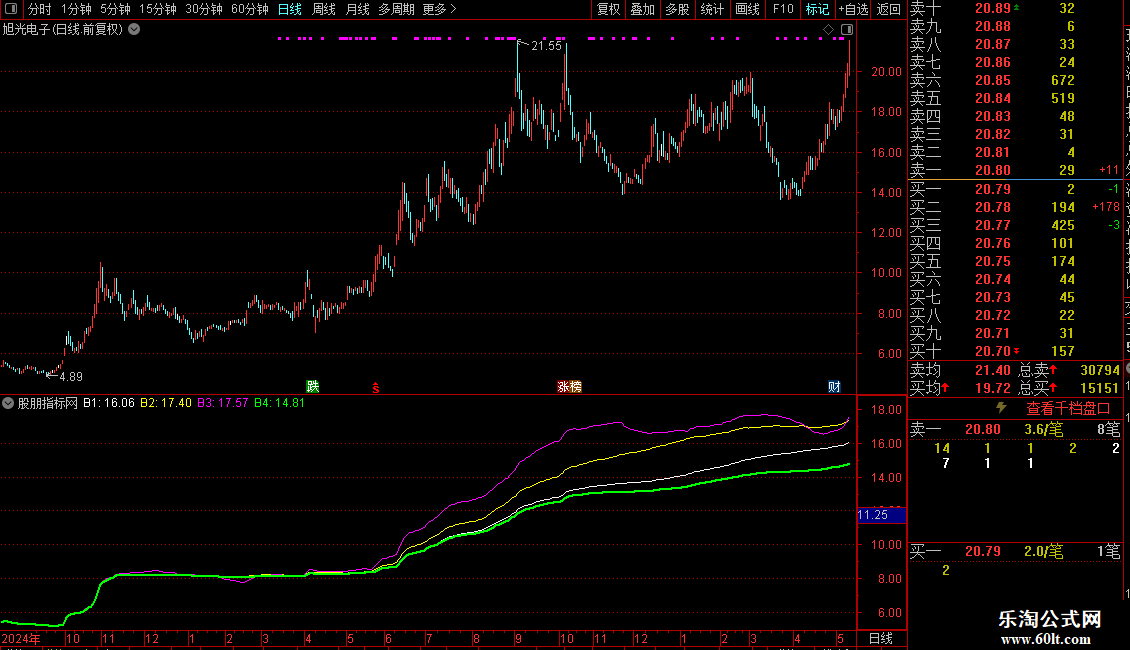Image resolution: width=1130 pixels, height=650 pixels.
Task: Select the 5分钟 period tab
Action: (115, 9)
